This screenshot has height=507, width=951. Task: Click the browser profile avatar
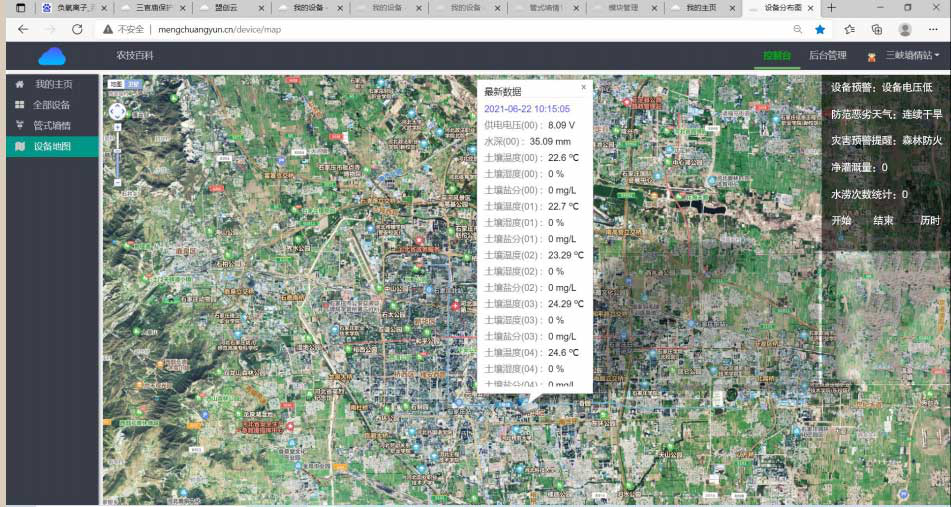tap(905, 30)
